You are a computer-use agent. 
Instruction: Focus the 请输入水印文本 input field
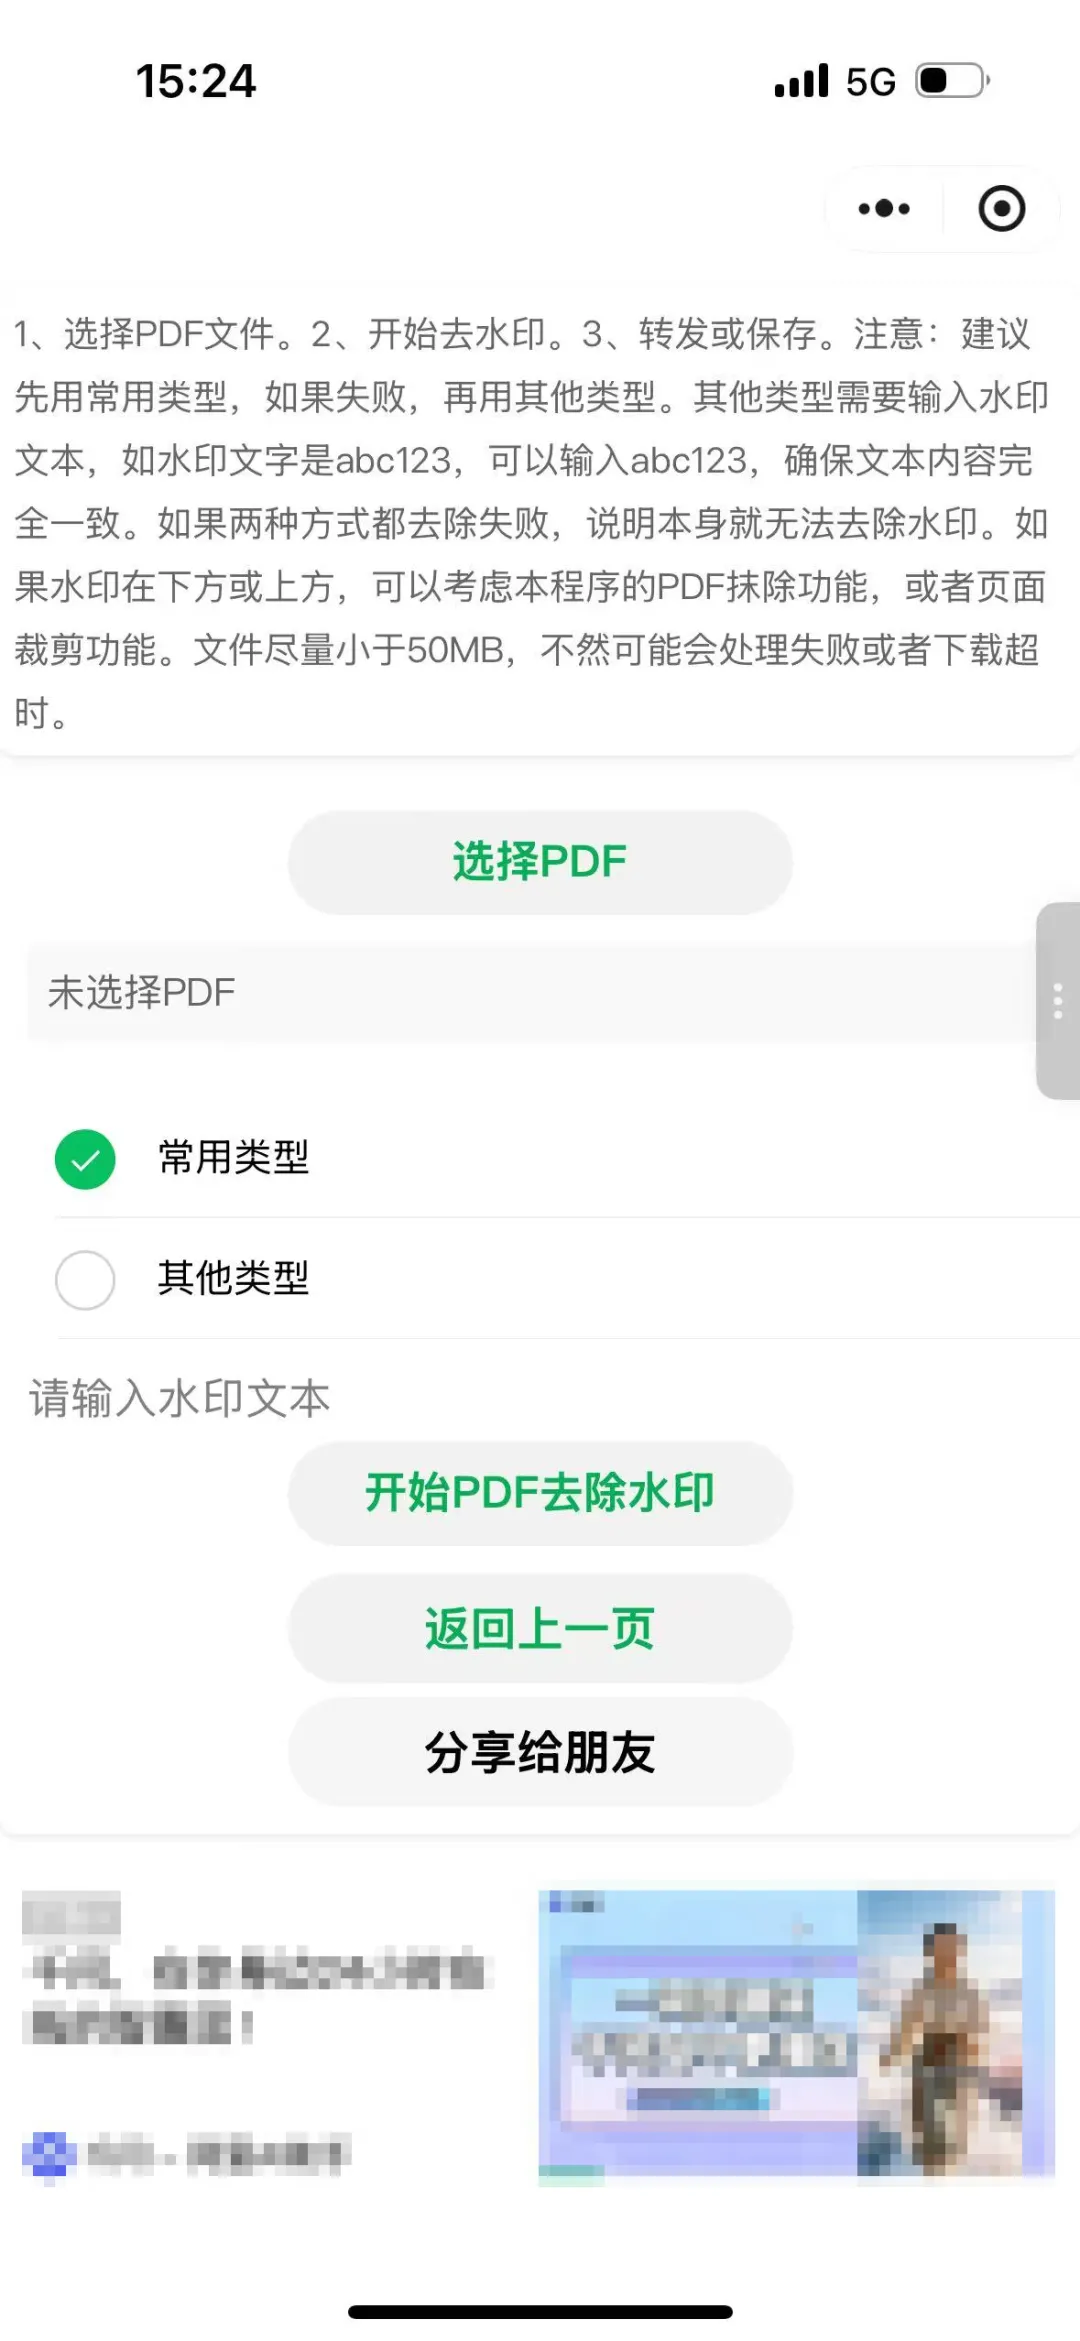540,1398
